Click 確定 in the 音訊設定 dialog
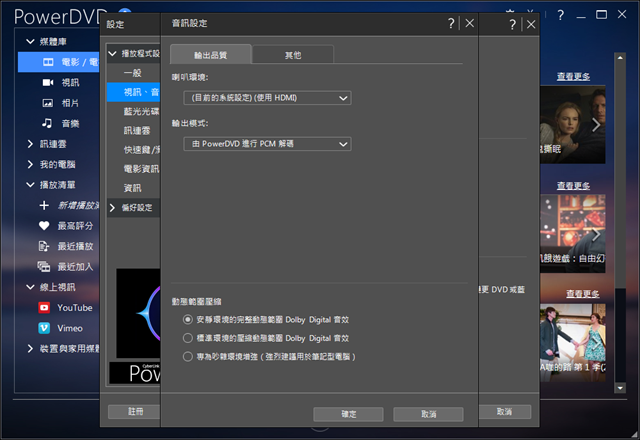 coord(349,414)
